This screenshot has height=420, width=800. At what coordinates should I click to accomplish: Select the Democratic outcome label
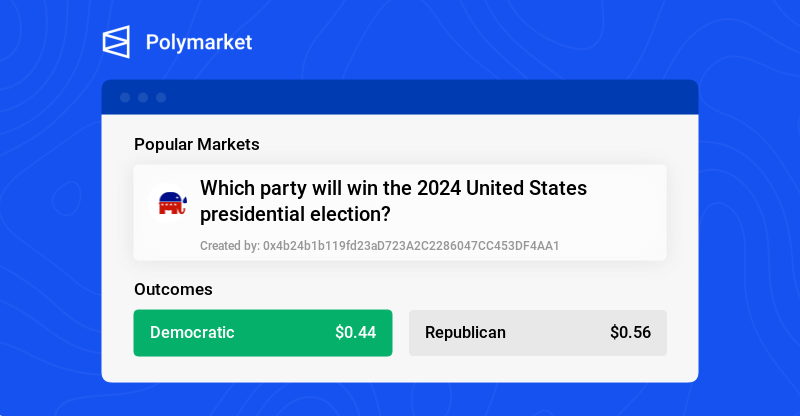point(192,333)
